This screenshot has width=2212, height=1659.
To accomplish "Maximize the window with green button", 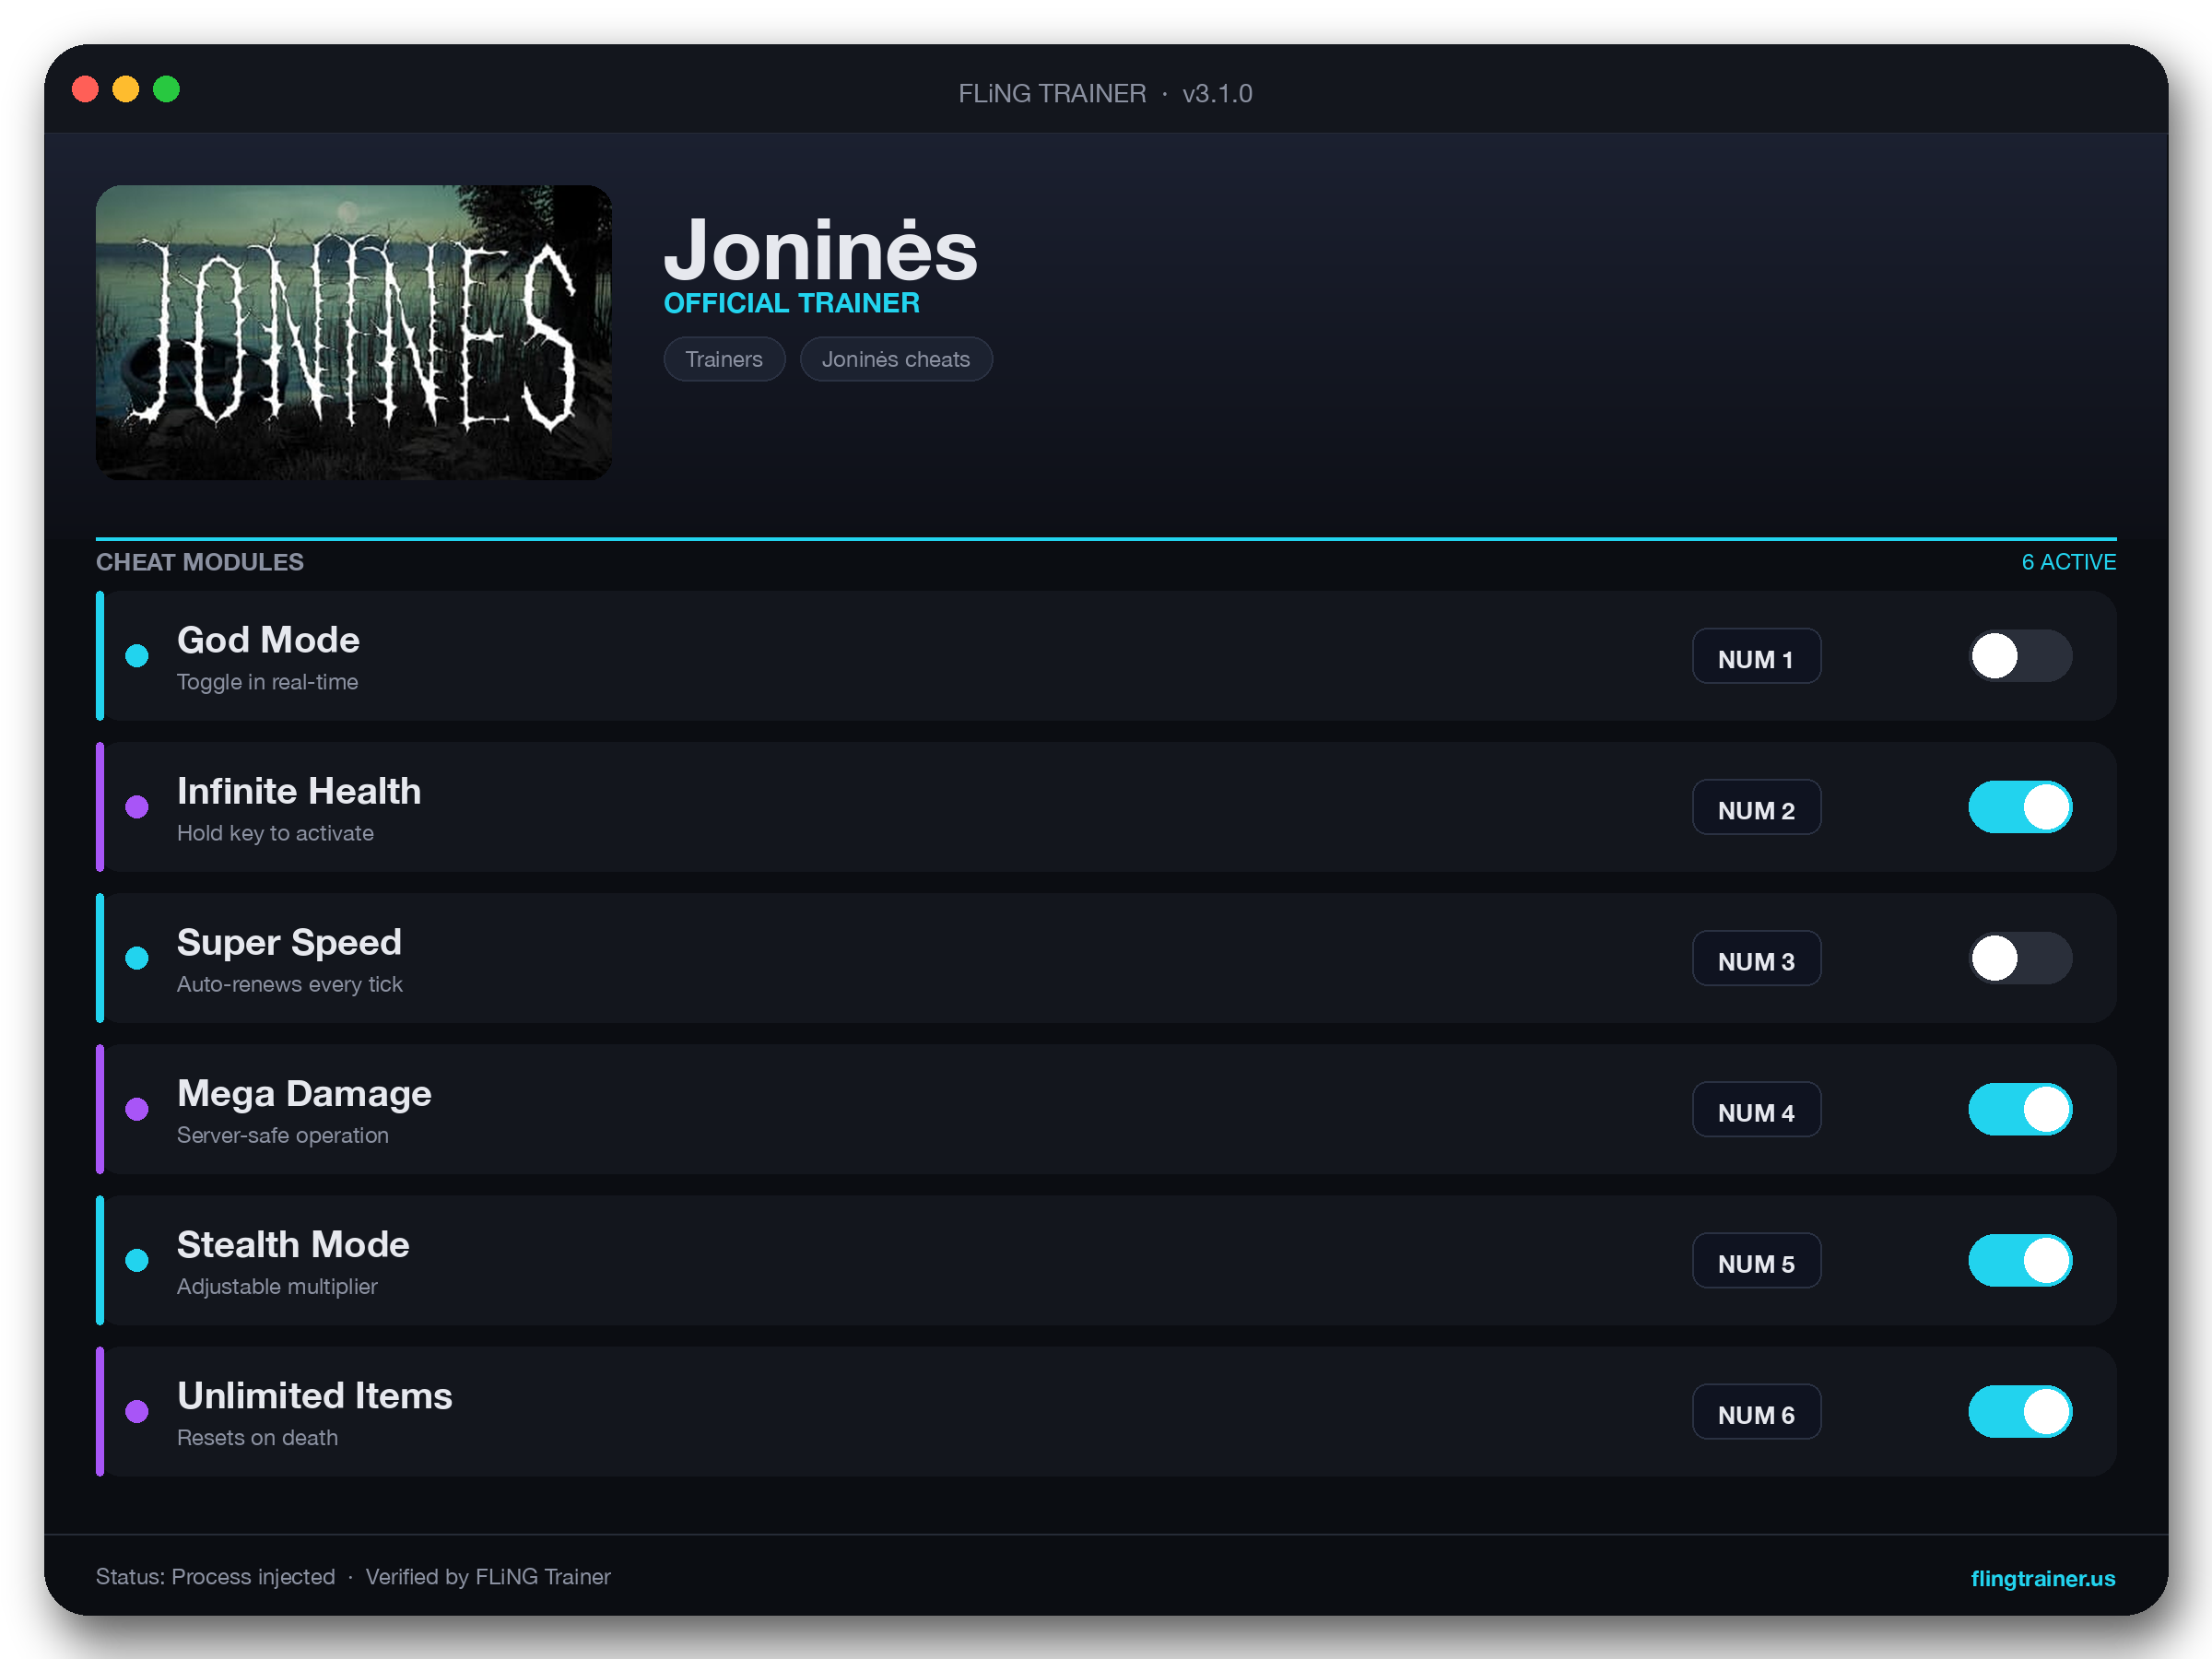I will pos(166,89).
